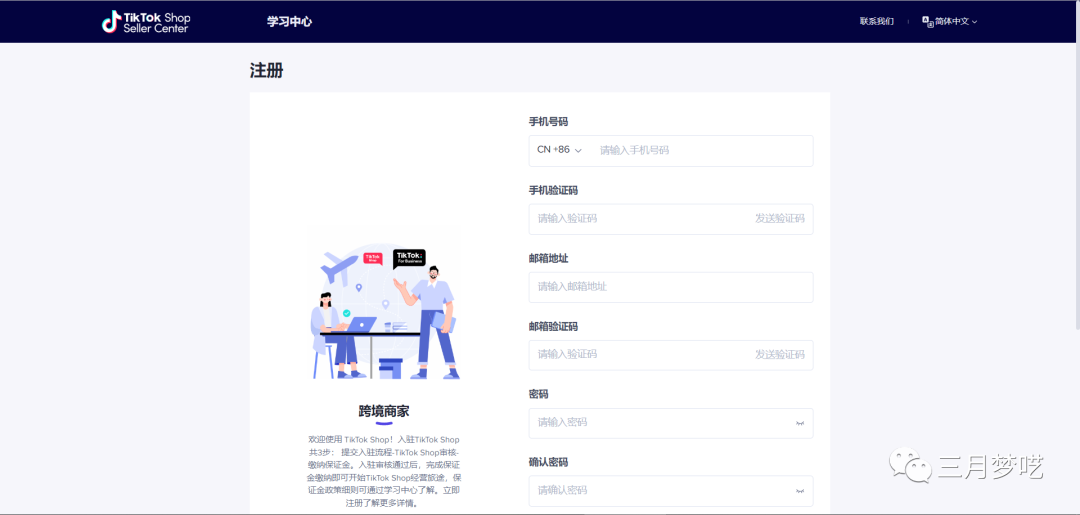Click the 欢迎使用 TikTok Shop description paragraph

384,471
